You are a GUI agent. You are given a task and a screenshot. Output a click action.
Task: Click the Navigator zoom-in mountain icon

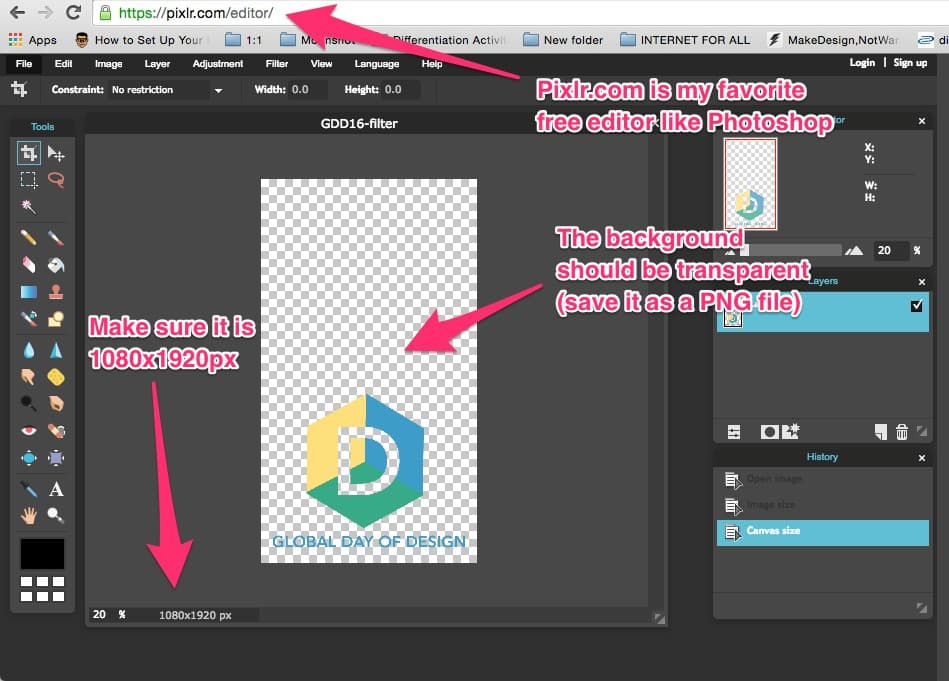pos(854,251)
